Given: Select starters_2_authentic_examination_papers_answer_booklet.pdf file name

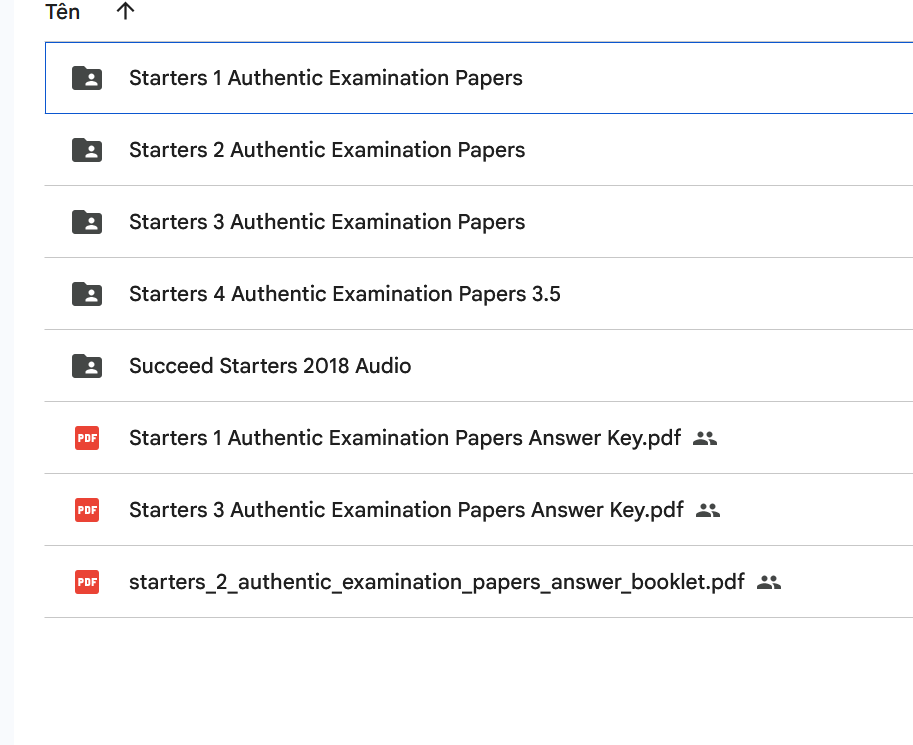Looking at the screenshot, I should point(436,582).
